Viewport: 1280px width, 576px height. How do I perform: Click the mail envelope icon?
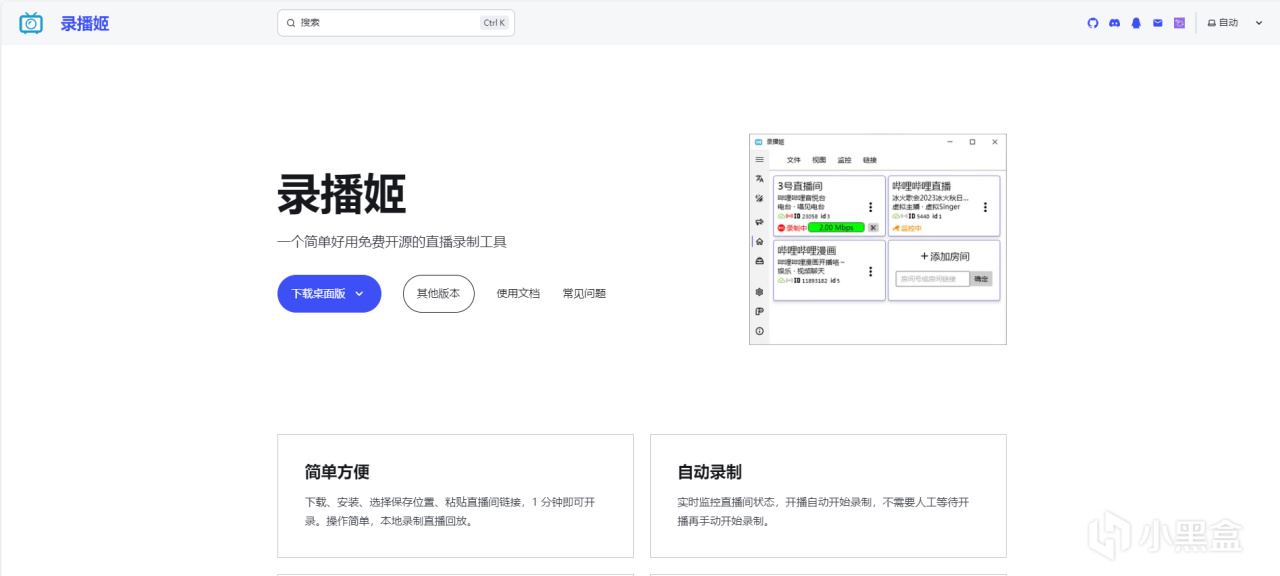pyautogui.click(x=1158, y=23)
